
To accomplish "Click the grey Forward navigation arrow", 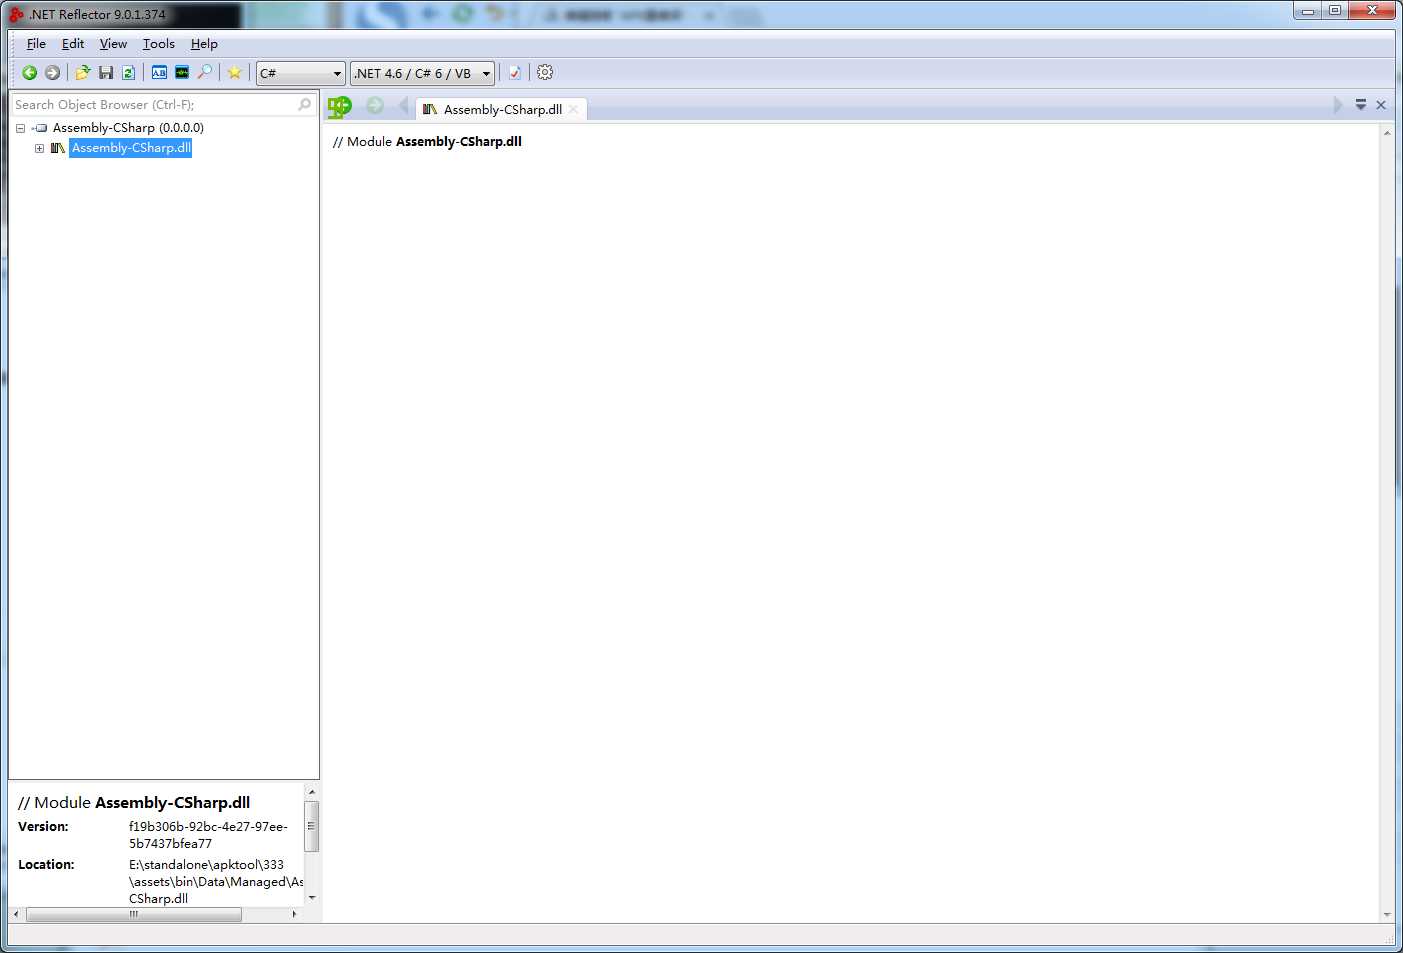I will pyautogui.click(x=53, y=73).
